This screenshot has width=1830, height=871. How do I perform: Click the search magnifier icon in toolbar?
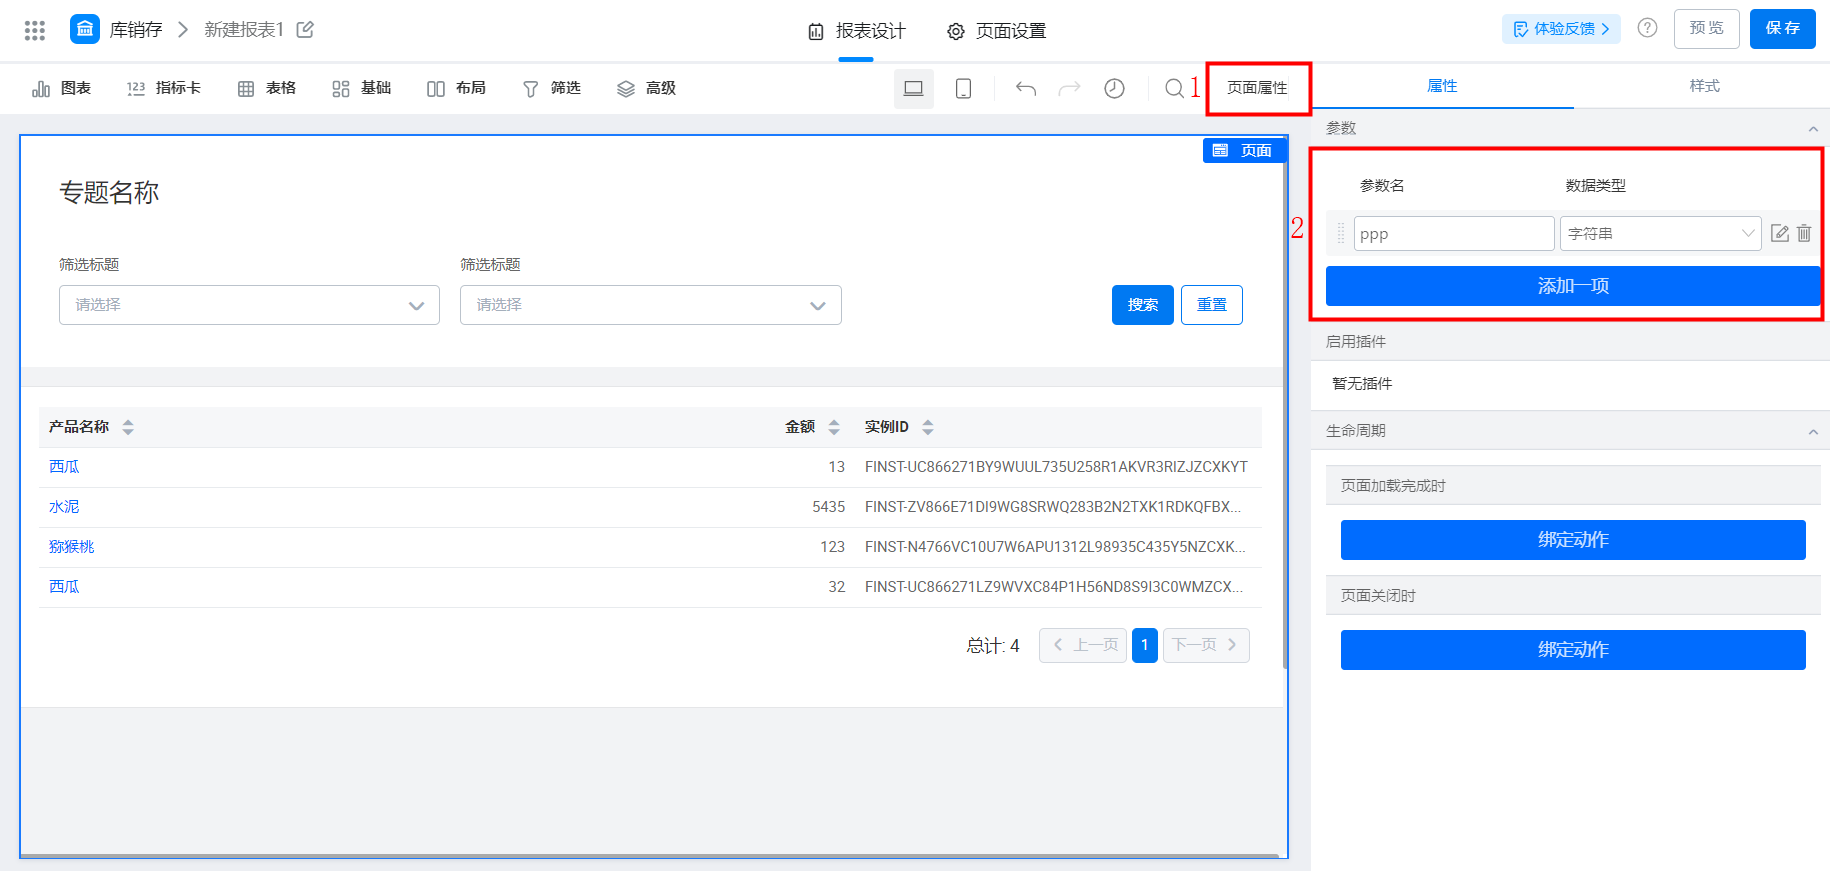coord(1174,88)
